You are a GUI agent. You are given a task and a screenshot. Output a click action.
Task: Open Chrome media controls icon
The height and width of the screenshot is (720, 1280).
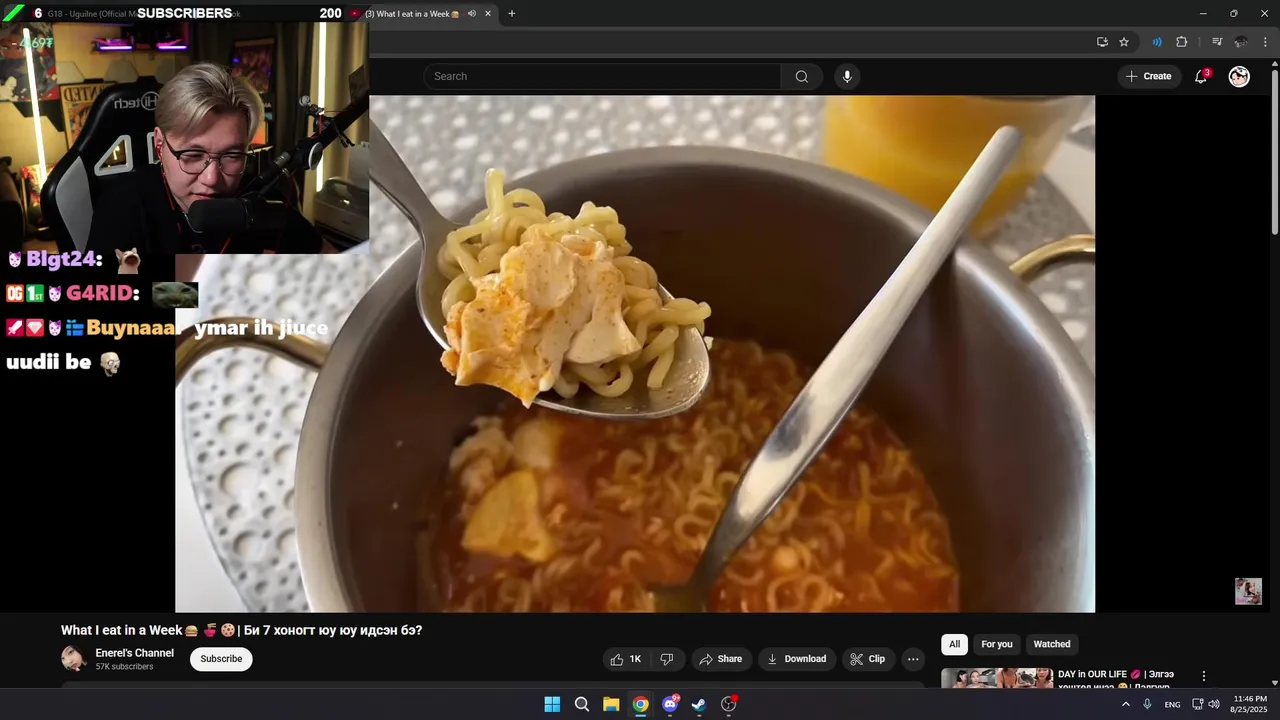click(1217, 42)
